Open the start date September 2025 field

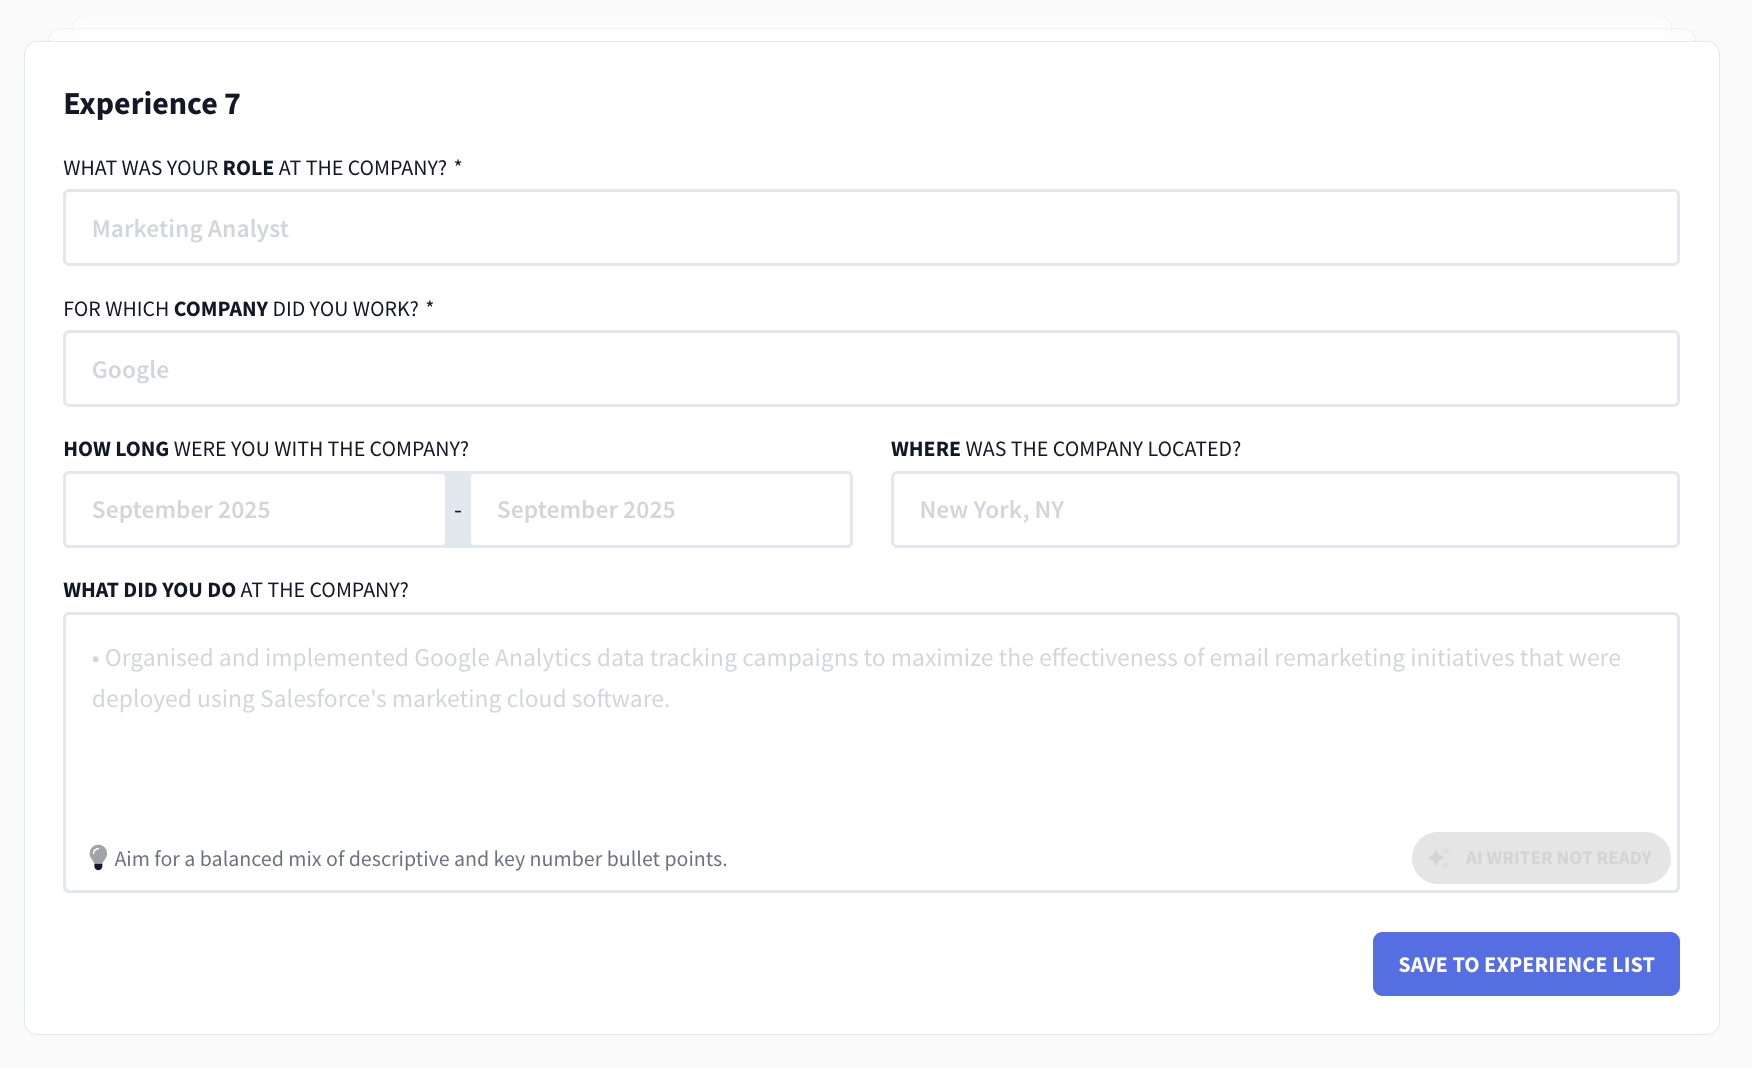(255, 510)
